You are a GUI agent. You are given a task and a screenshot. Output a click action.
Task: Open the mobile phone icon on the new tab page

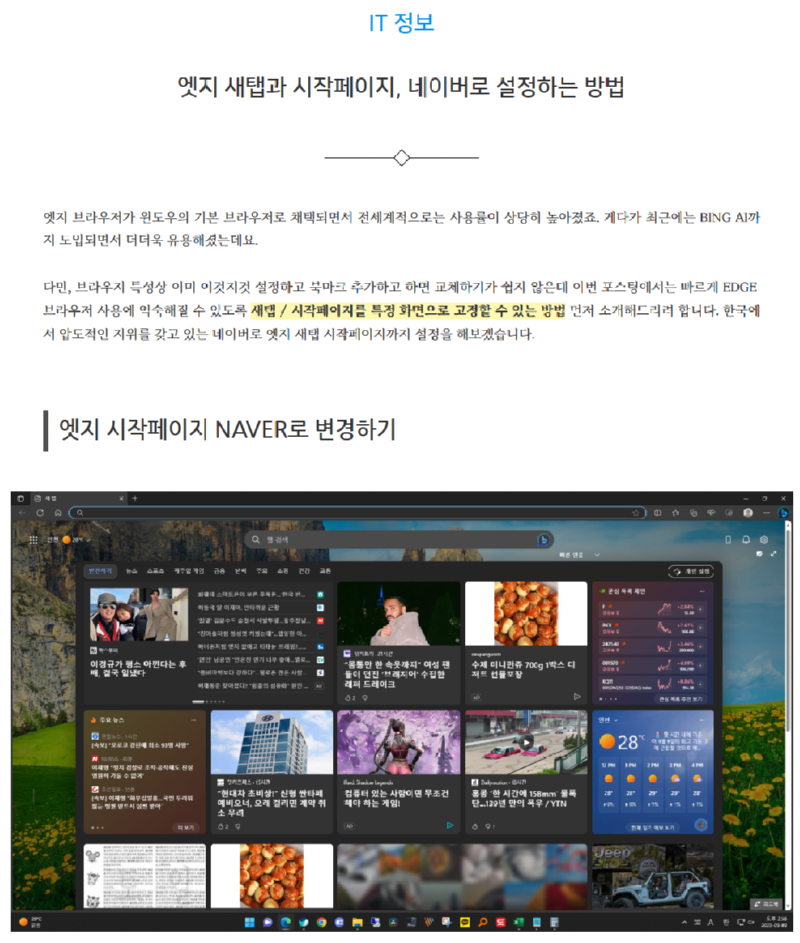tap(728, 540)
